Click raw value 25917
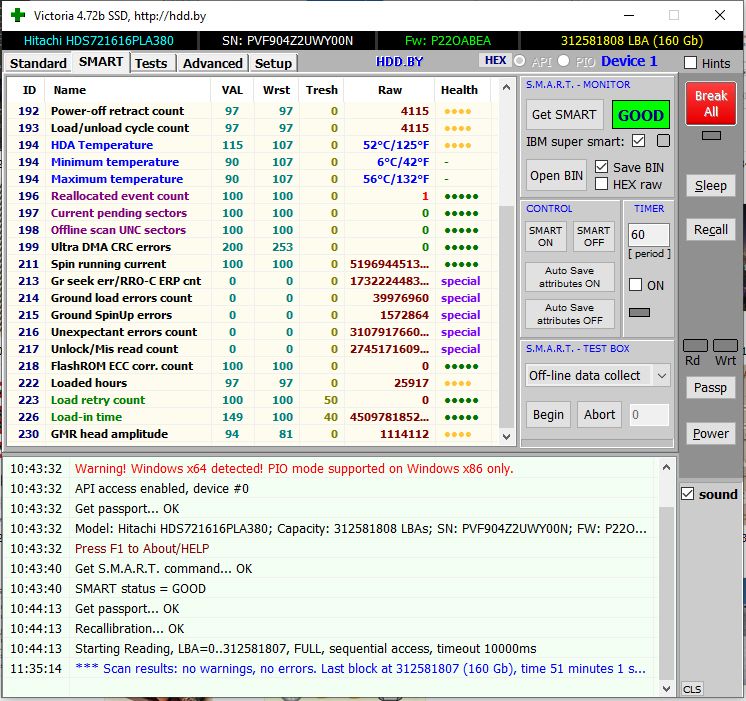 (x=412, y=383)
